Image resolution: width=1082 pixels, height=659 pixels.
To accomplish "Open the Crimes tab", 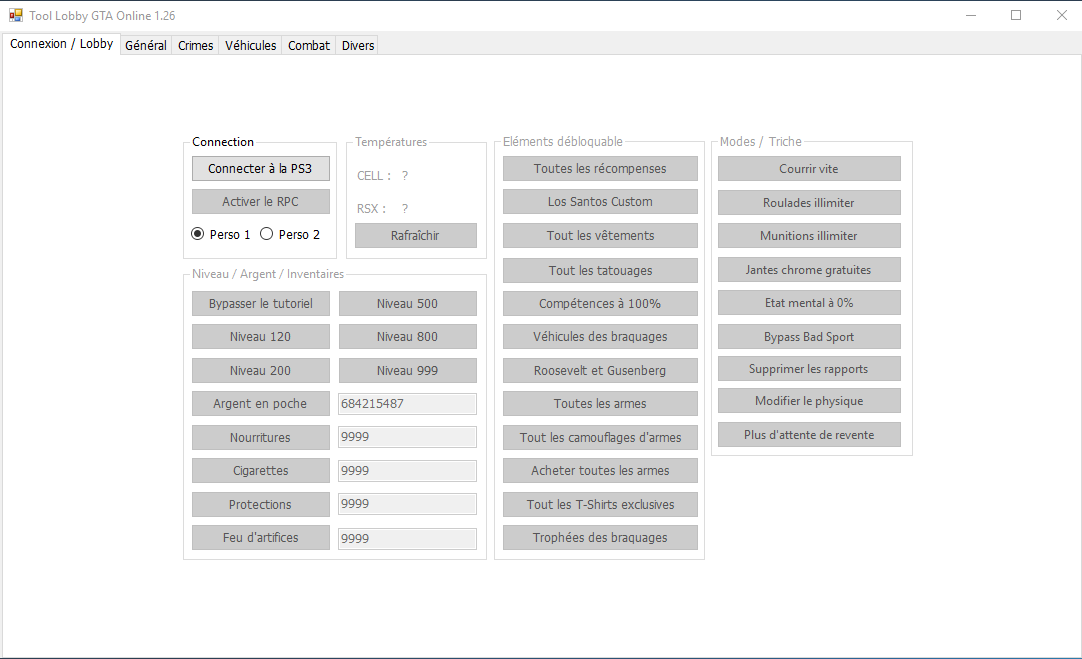I will pos(195,46).
